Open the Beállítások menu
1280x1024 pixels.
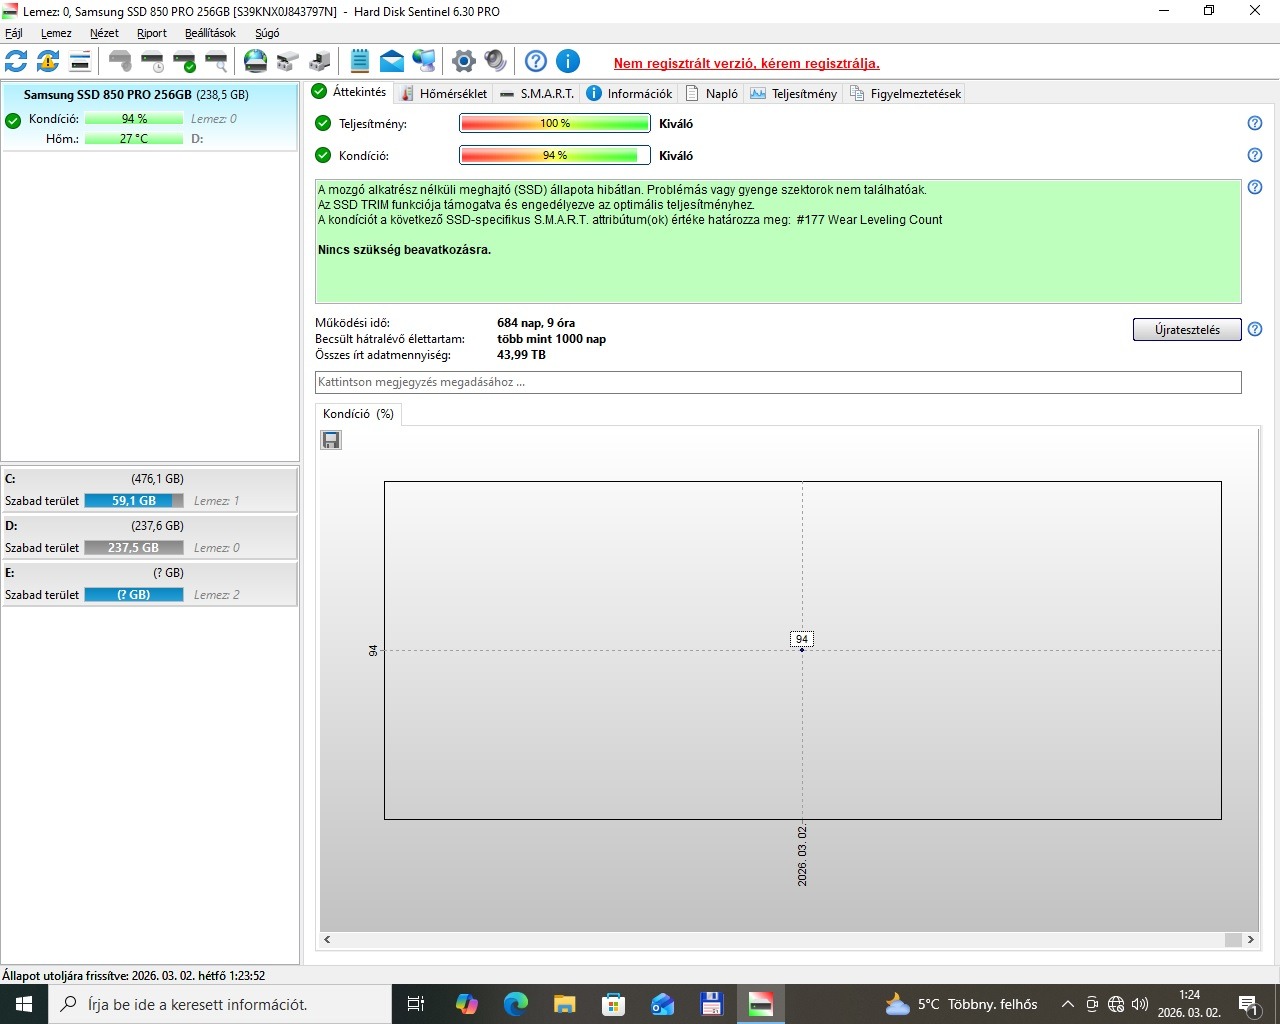(x=210, y=33)
